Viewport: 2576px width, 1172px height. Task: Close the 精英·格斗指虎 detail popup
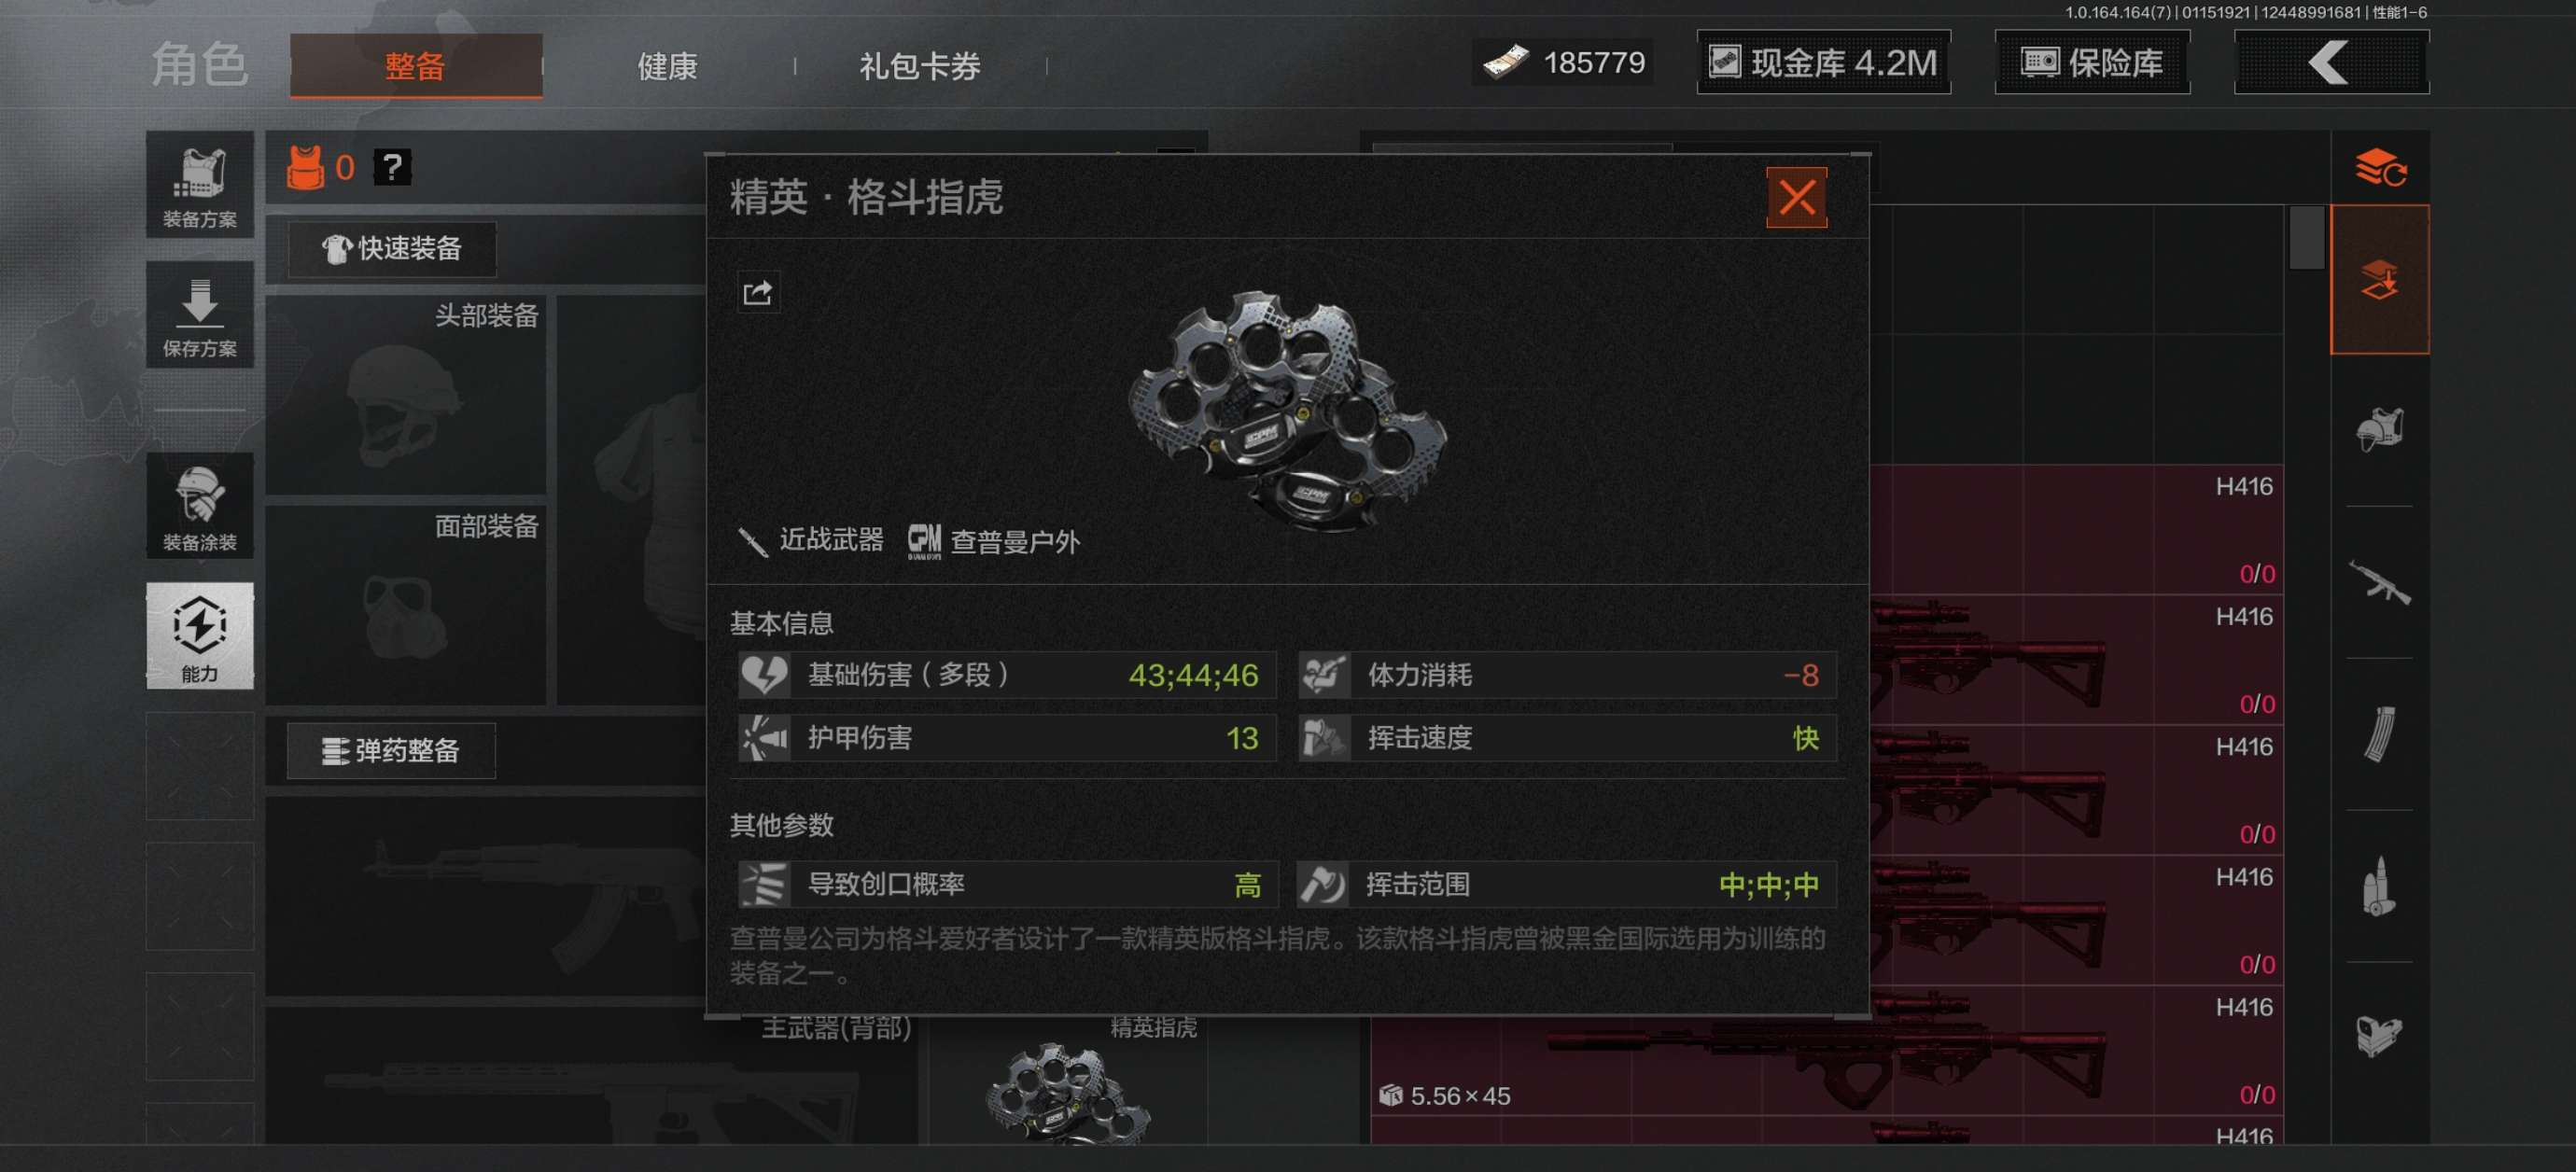1796,198
